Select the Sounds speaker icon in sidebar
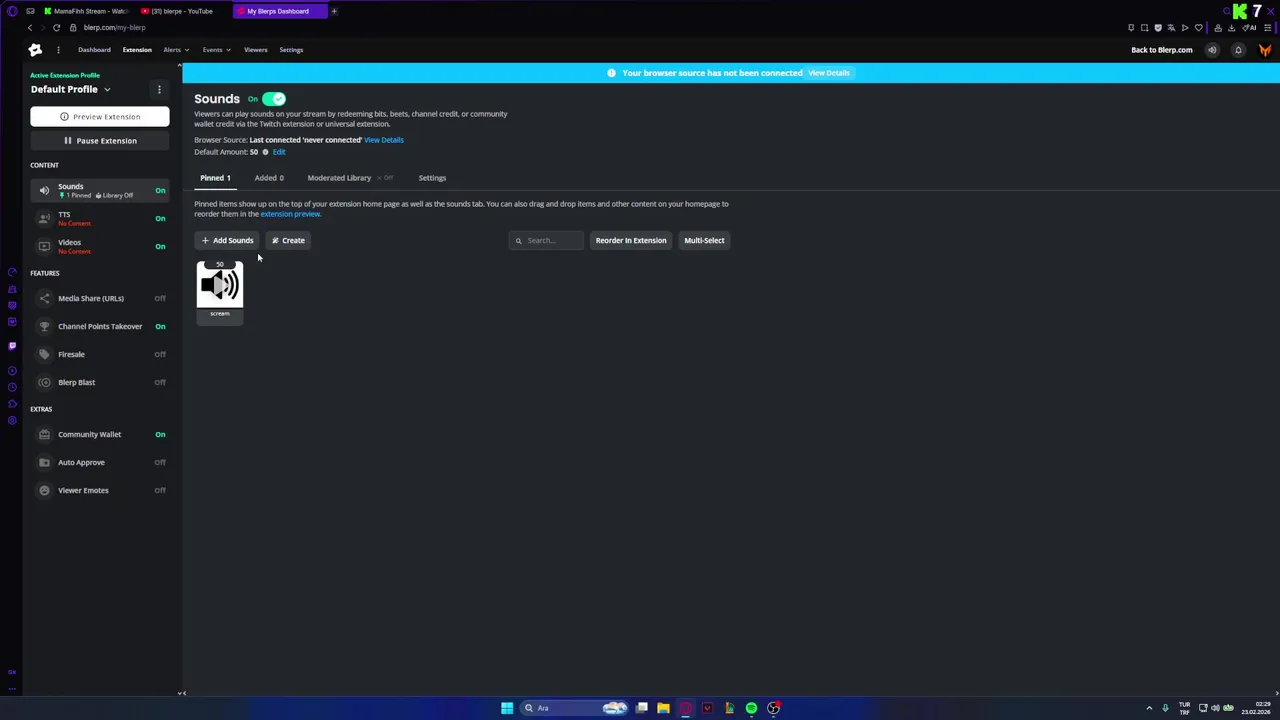 point(44,190)
